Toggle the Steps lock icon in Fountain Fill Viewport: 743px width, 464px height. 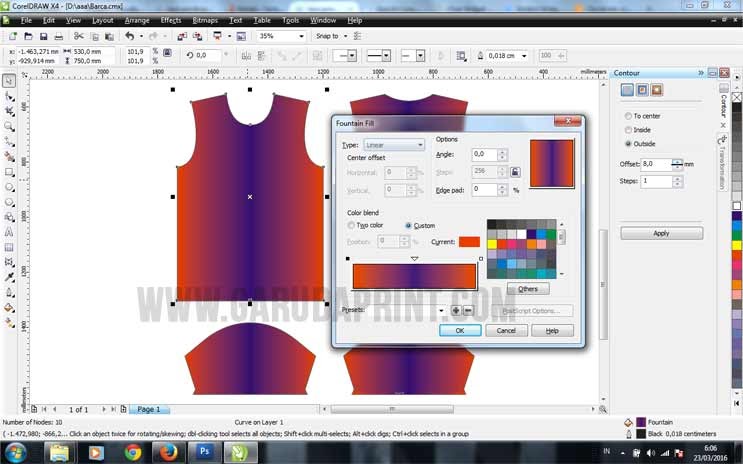pyautogui.click(x=515, y=172)
